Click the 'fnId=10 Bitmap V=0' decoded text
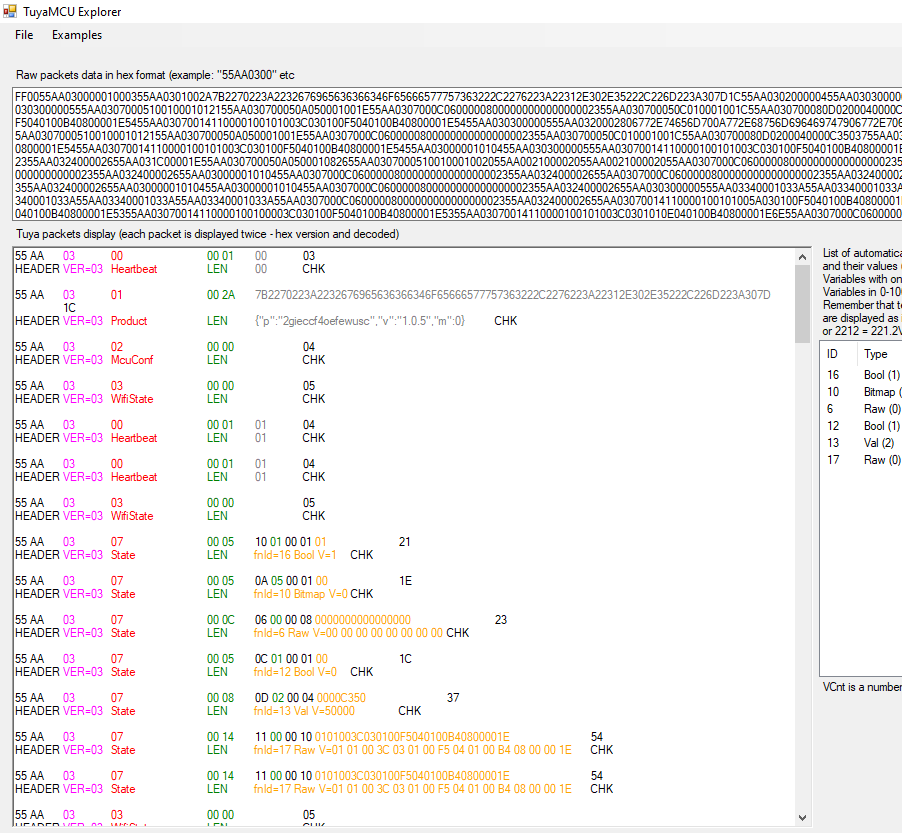 301,594
